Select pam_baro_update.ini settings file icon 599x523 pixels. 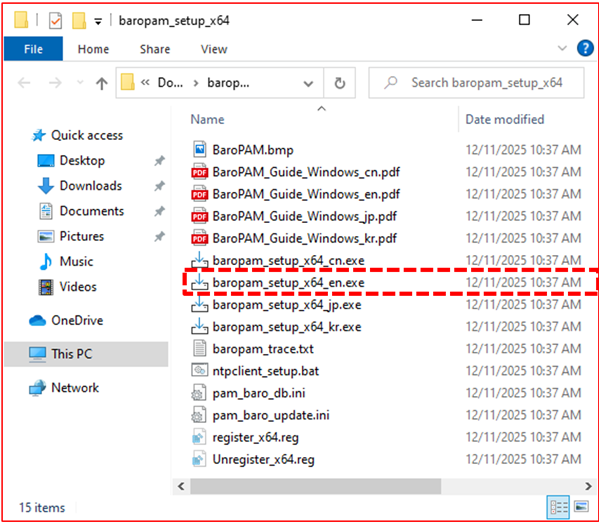coord(199,415)
